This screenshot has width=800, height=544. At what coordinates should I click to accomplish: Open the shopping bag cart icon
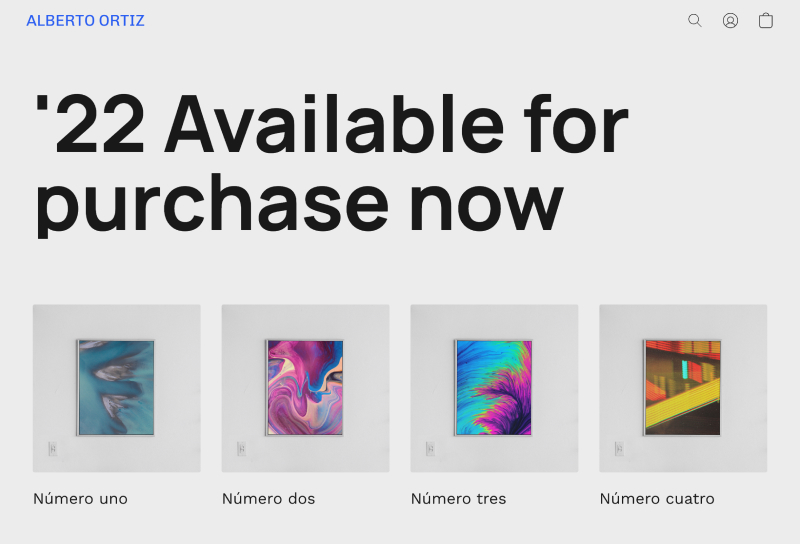[766, 20]
